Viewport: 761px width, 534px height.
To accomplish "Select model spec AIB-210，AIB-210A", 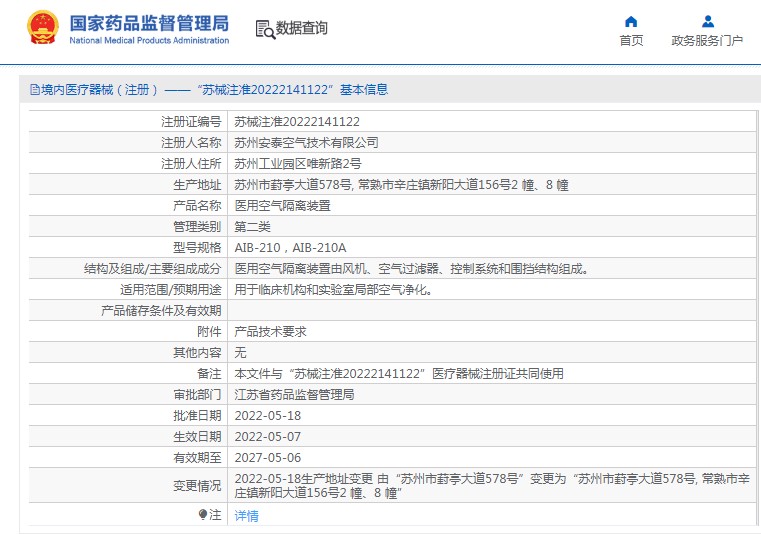I will (290, 248).
